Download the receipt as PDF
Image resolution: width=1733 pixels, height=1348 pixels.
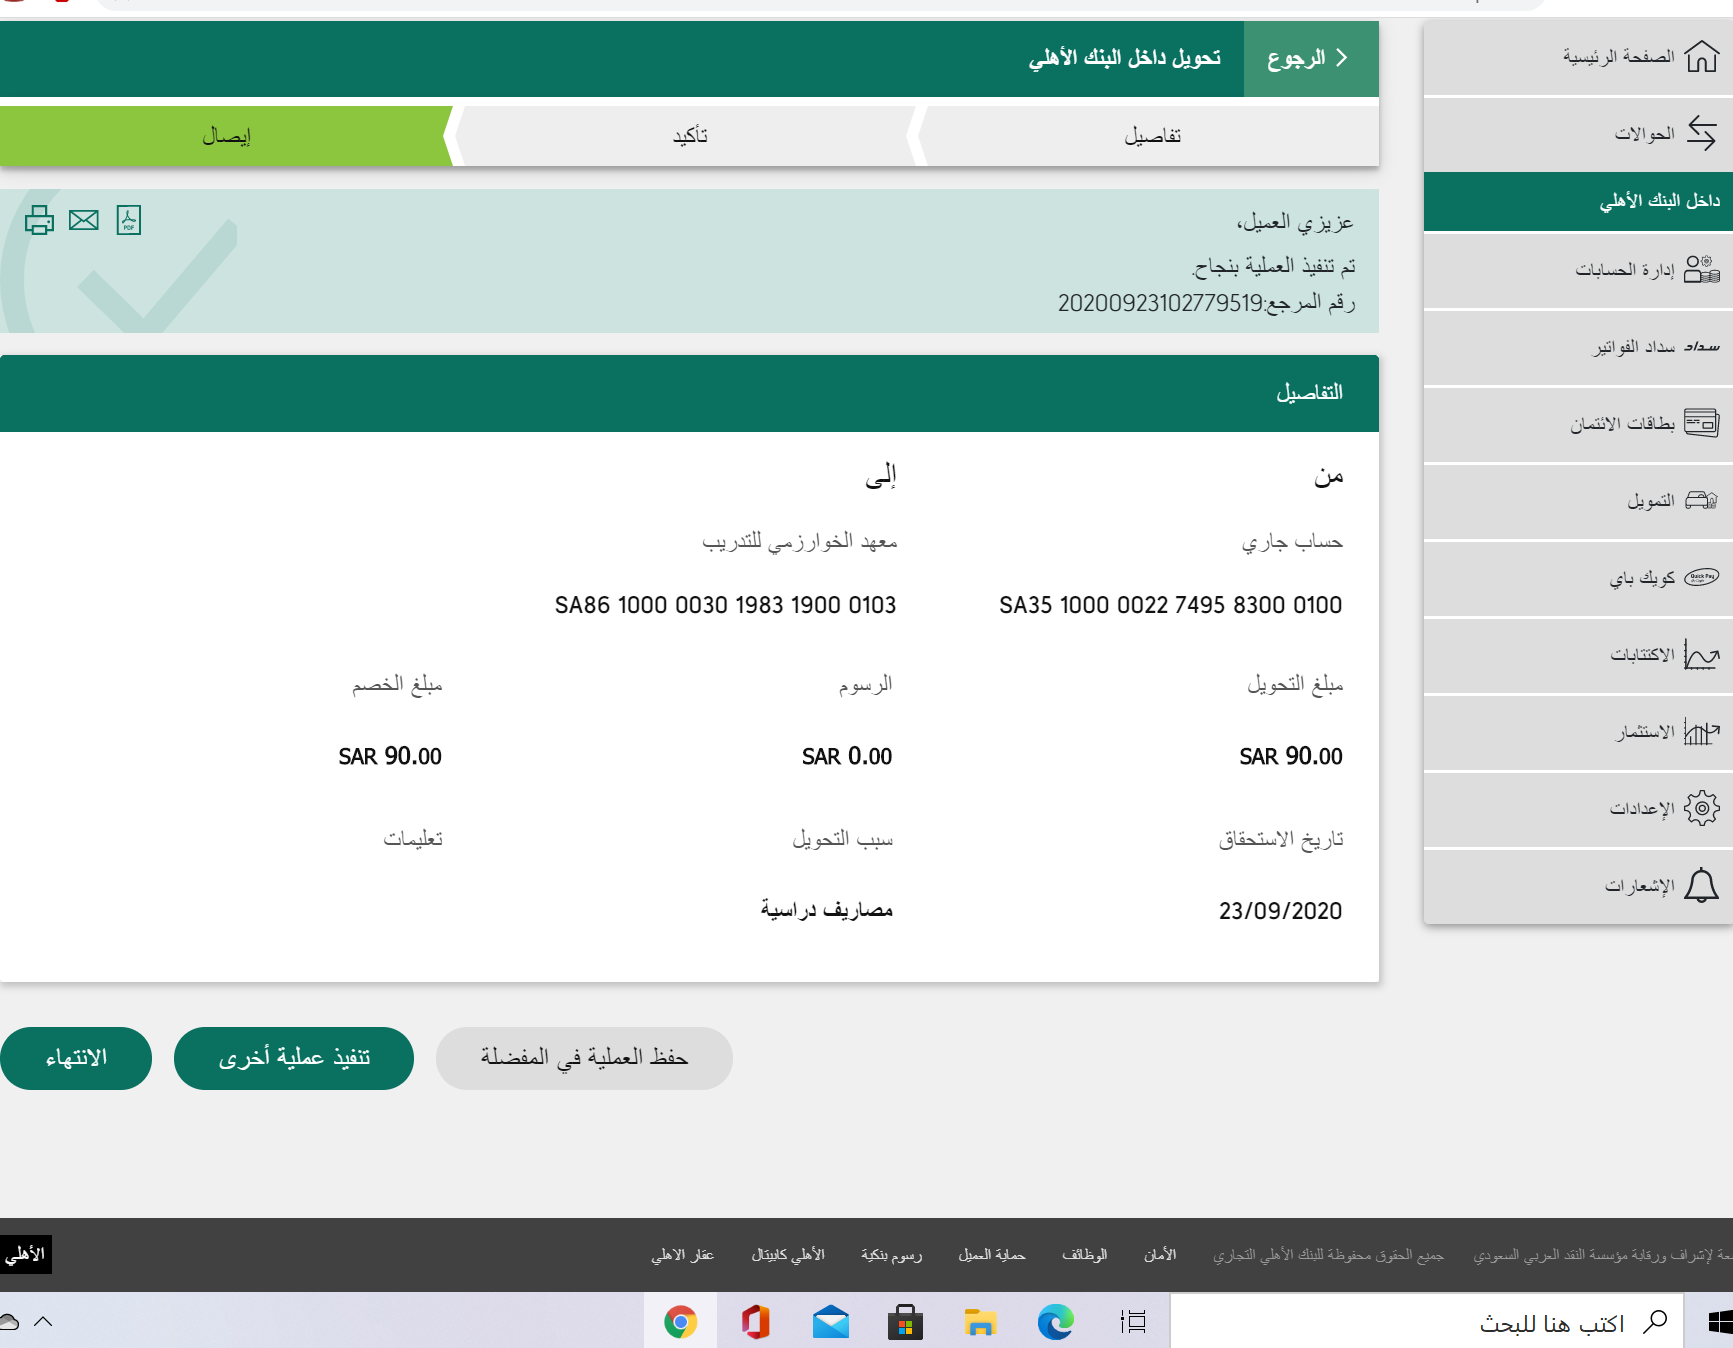tap(129, 220)
